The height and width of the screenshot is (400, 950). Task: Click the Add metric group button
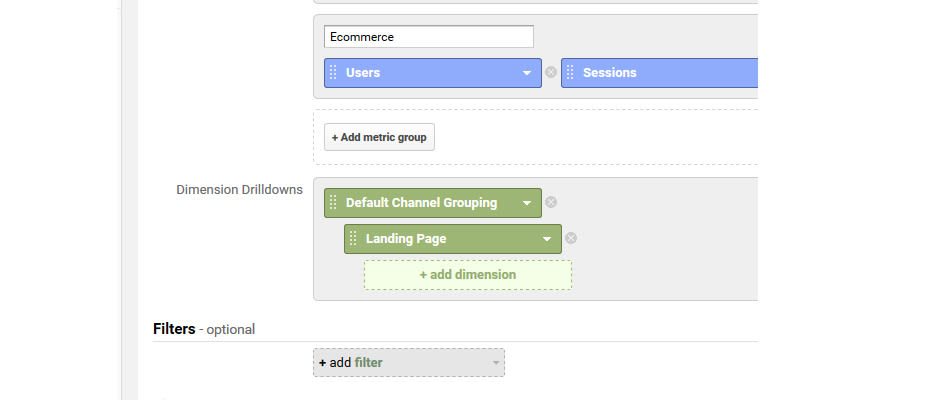(x=379, y=137)
